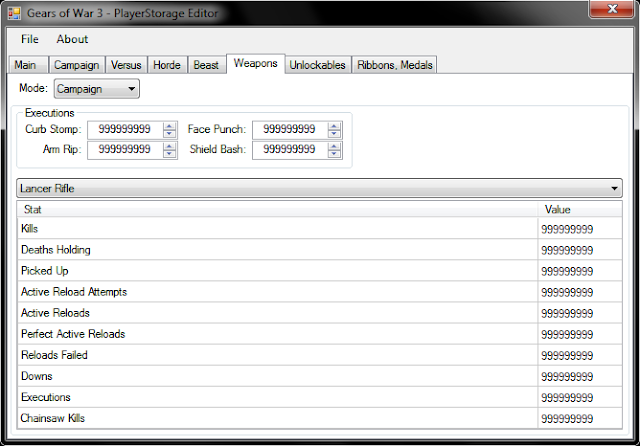Increase the Face Punch value with up arrow
Viewport: 640px width, 446px height.
click(334, 126)
